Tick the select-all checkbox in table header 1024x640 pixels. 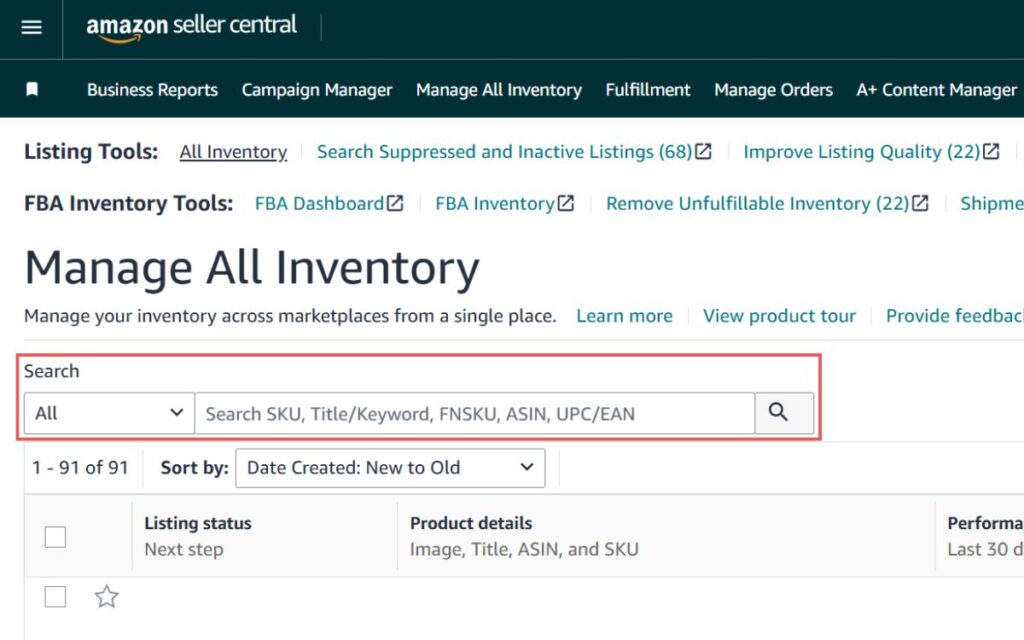tap(55, 537)
